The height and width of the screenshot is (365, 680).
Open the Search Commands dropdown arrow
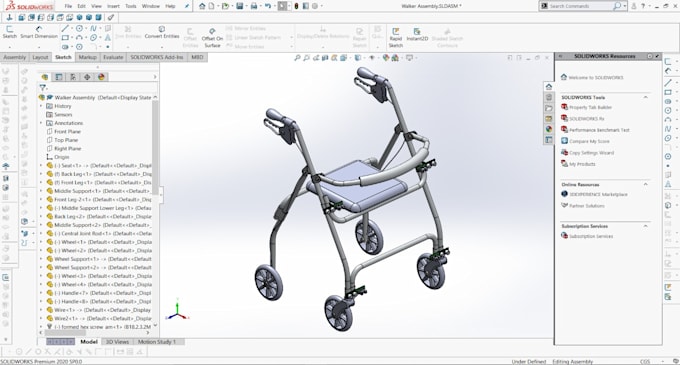(x=625, y=6)
